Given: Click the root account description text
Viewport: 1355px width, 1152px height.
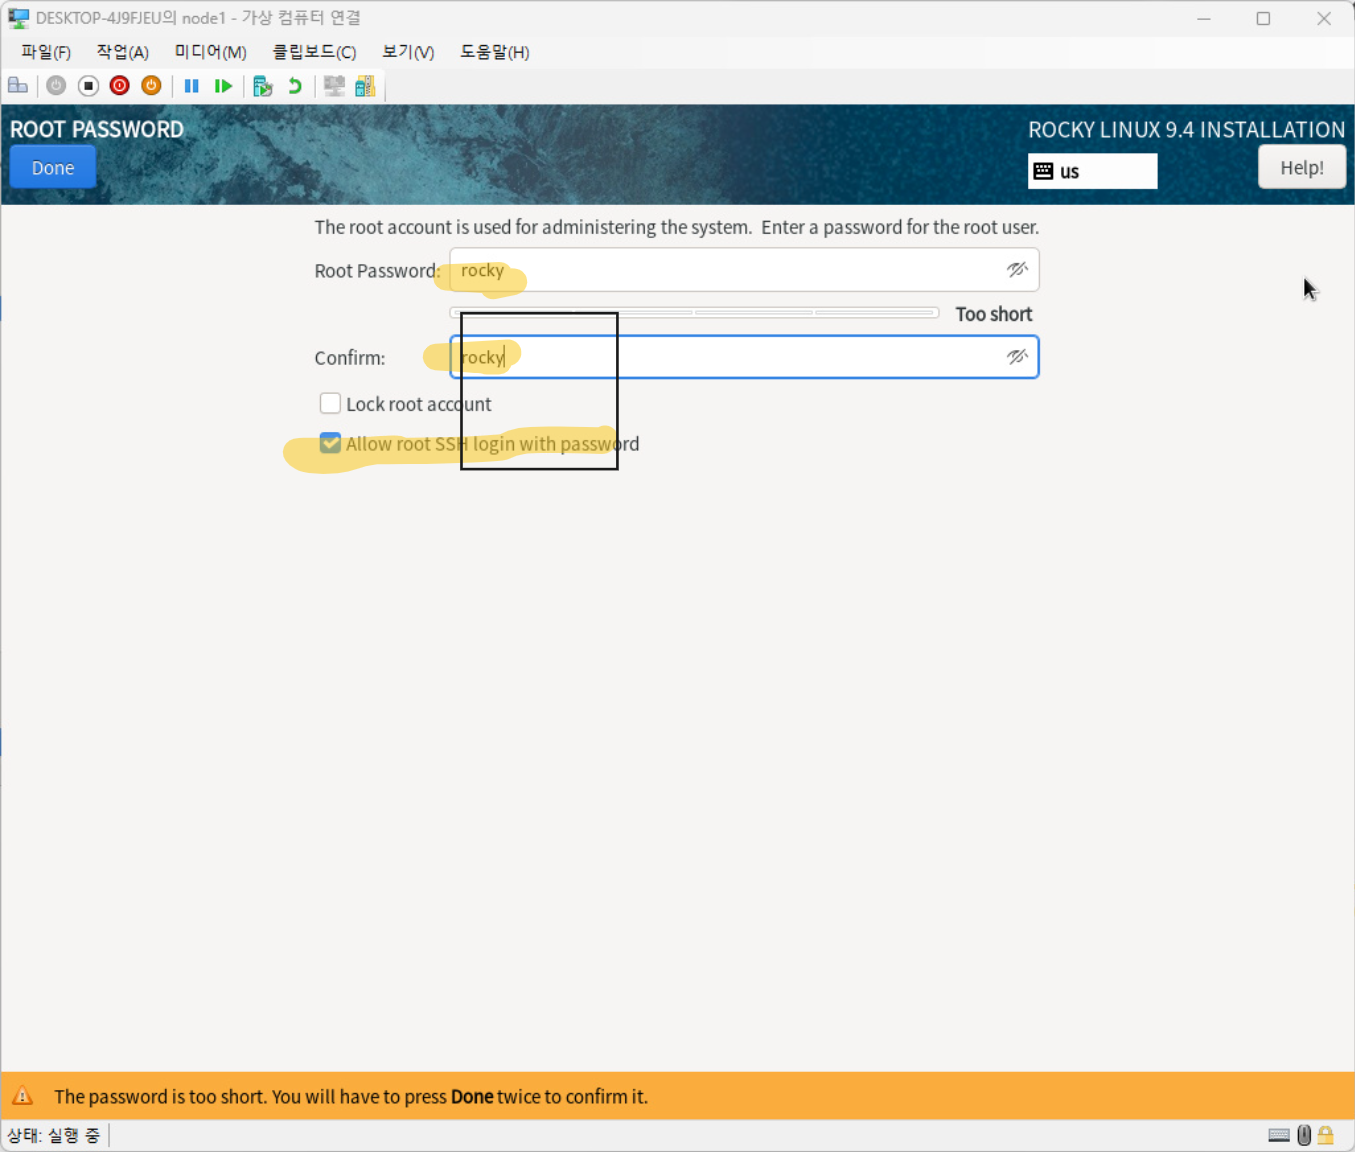Looking at the screenshot, I should coord(677,227).
